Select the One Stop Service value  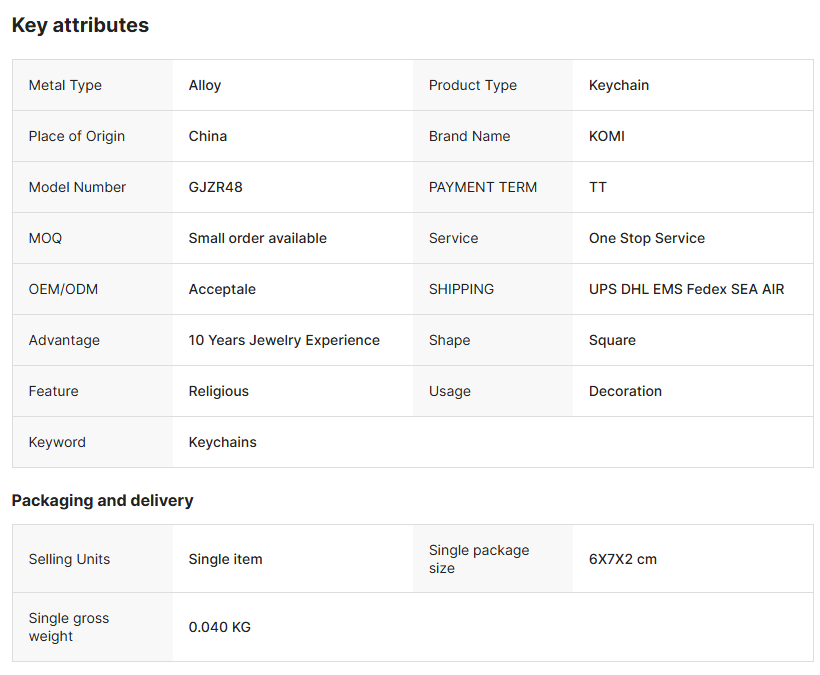[x=647, y=238]
